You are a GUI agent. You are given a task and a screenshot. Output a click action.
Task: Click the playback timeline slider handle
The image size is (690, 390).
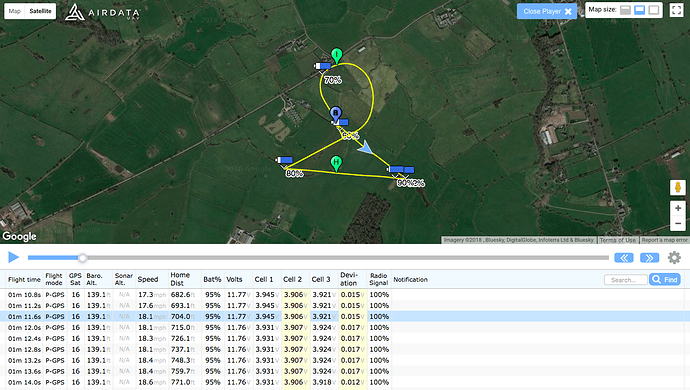click(82, 258)
